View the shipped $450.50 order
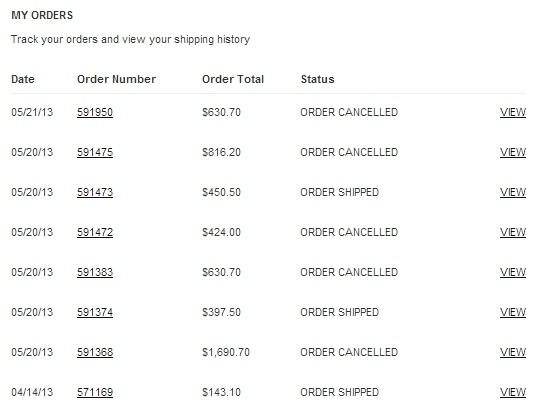 click(x=513, y=192)
